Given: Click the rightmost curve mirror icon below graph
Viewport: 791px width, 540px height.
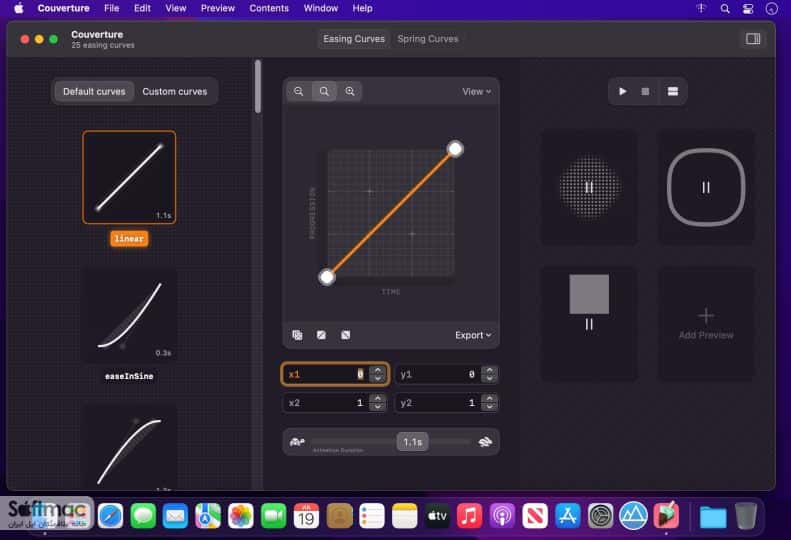Looking at the screenshot, I should click(346, 335).
